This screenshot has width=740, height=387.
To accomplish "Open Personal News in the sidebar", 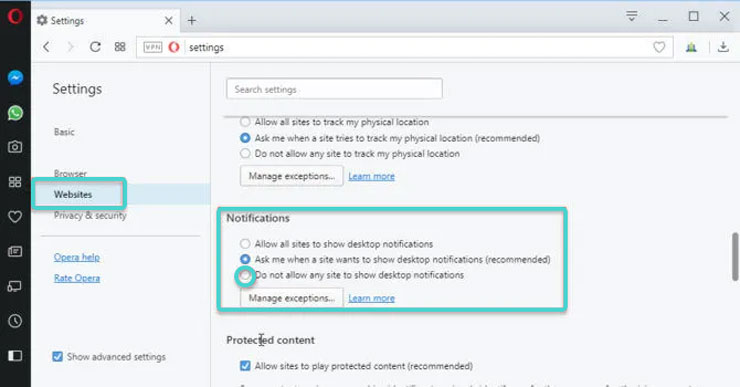I will [15, 252].
